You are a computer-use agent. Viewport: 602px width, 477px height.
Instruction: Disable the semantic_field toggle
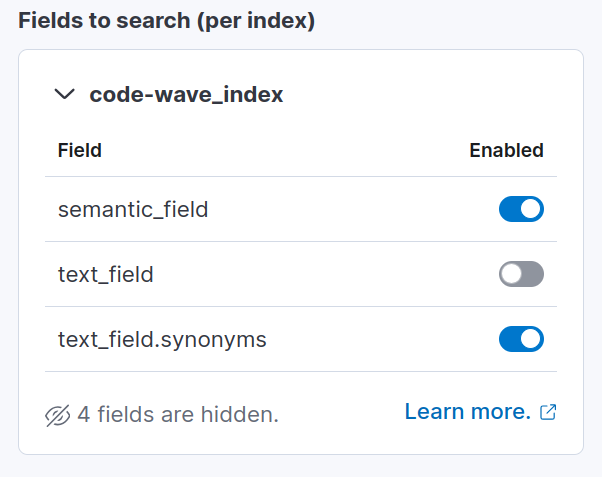521,209
